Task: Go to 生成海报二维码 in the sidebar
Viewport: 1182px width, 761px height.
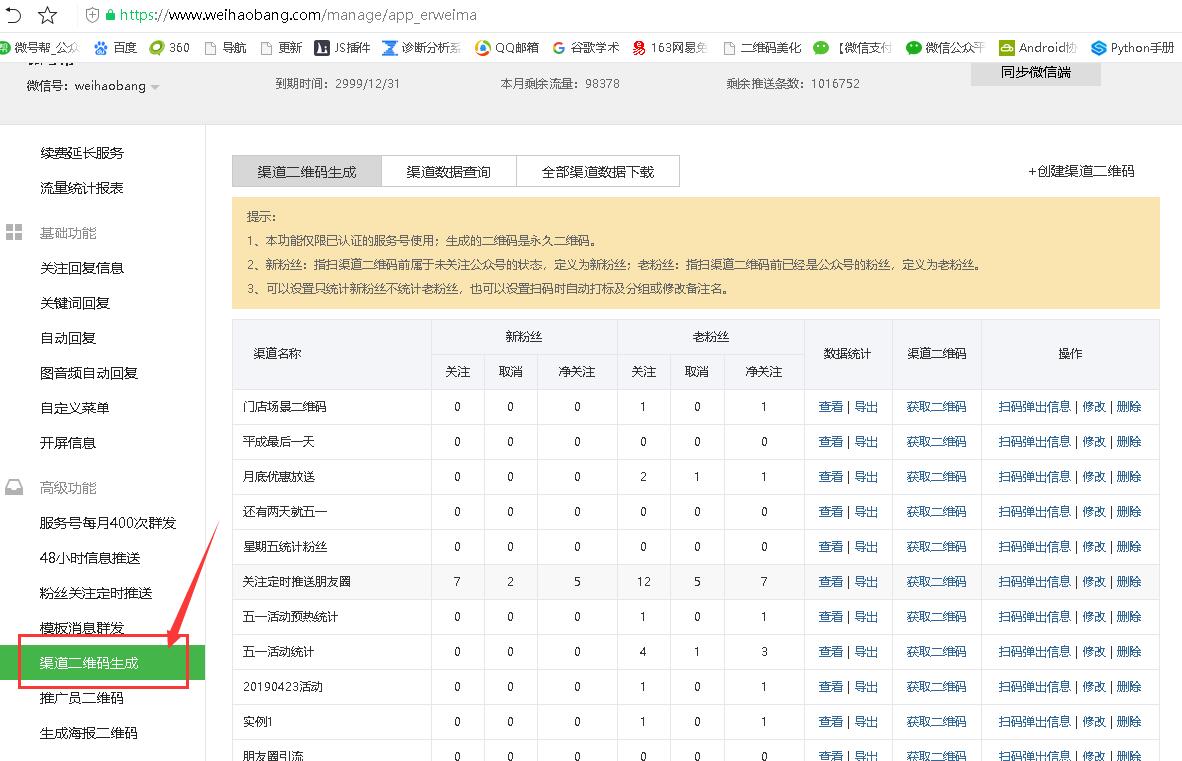Action: [89, 732]
